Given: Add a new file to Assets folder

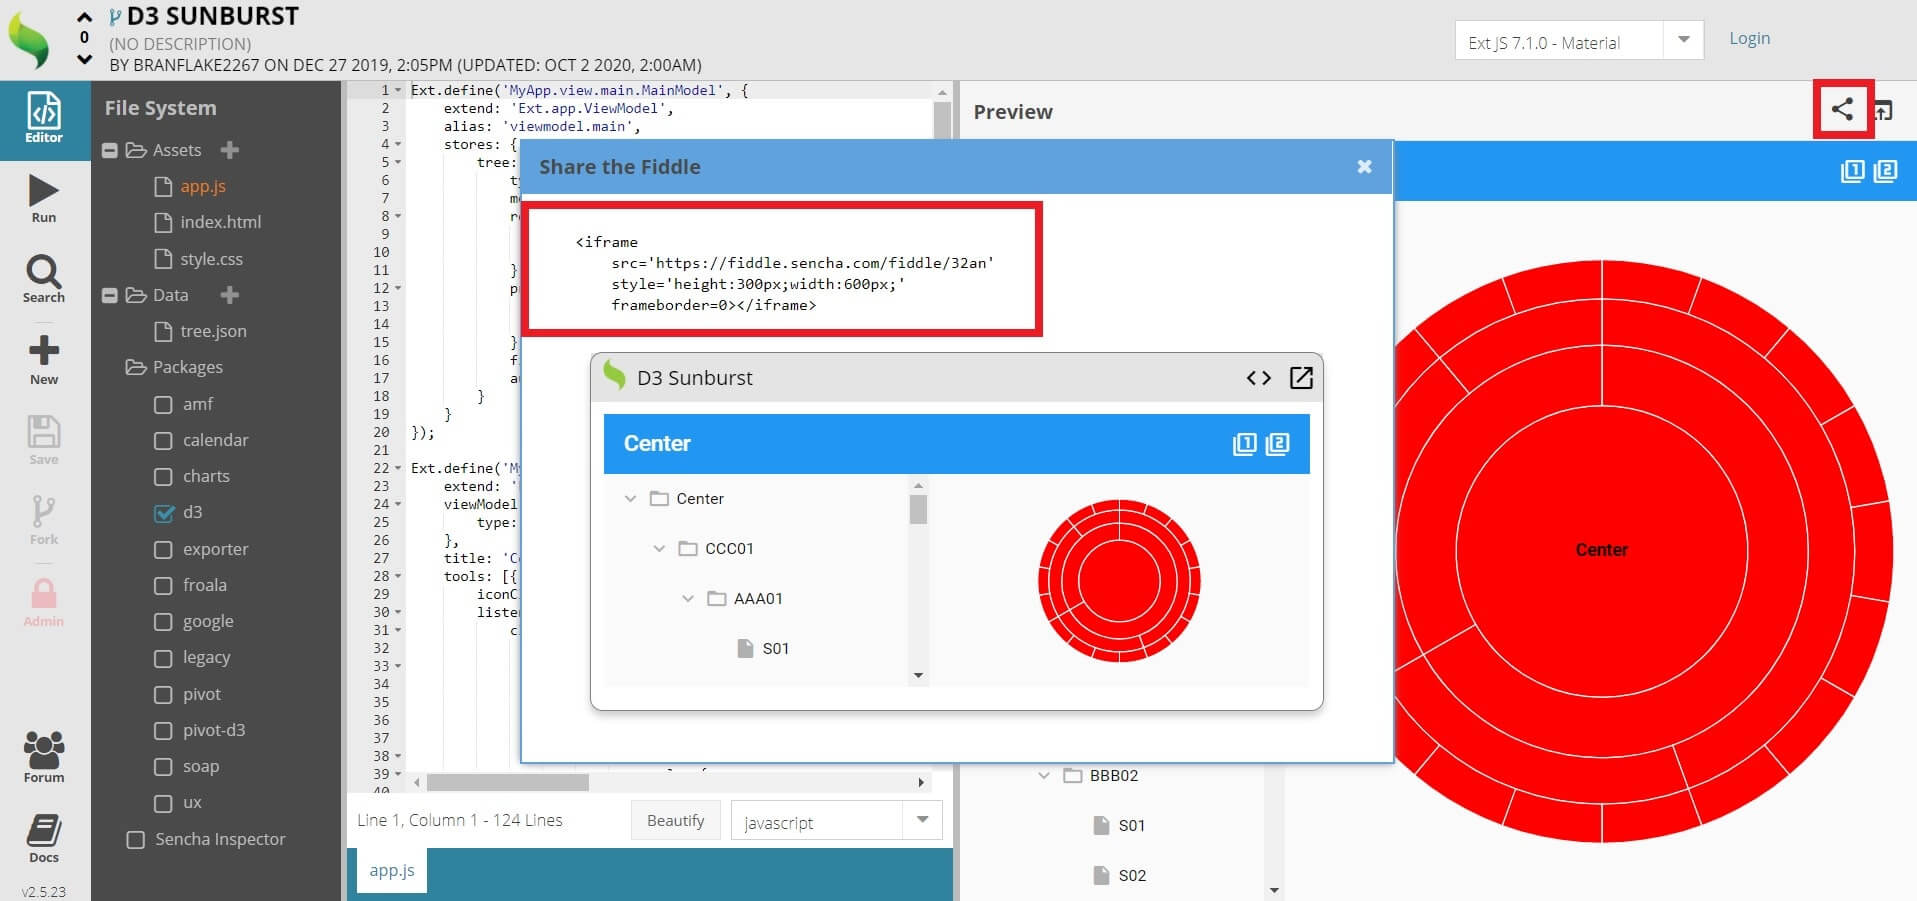Looking at the screenshot, I should (x=230, y=150).
